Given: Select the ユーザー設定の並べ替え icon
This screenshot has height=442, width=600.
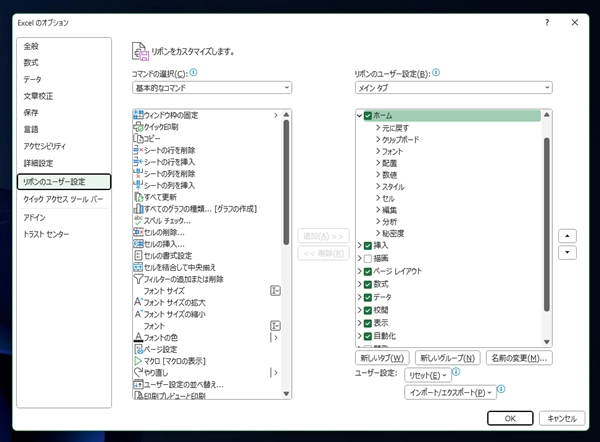Looking at the screenshot, I should tap(138, 384).
